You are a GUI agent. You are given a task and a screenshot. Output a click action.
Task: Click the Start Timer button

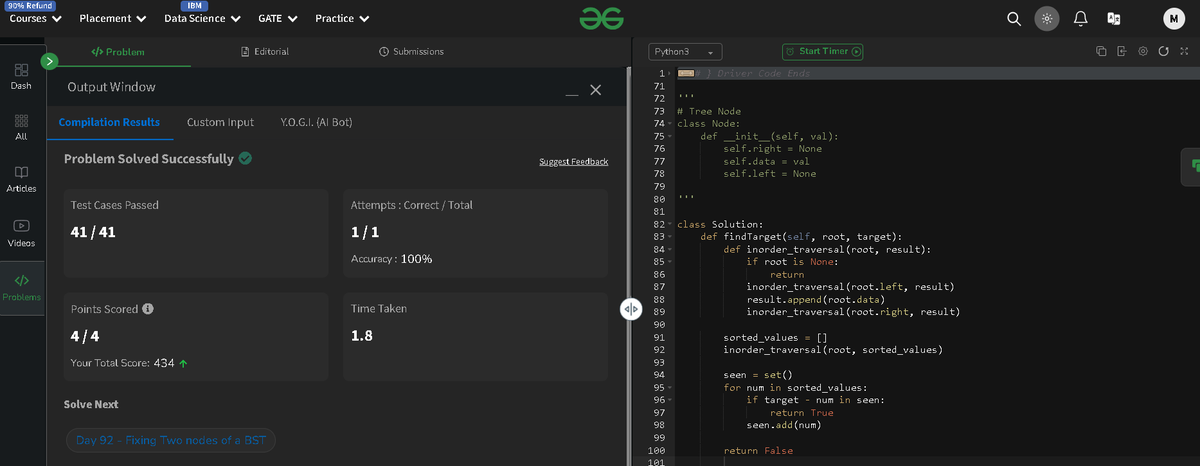823,51
